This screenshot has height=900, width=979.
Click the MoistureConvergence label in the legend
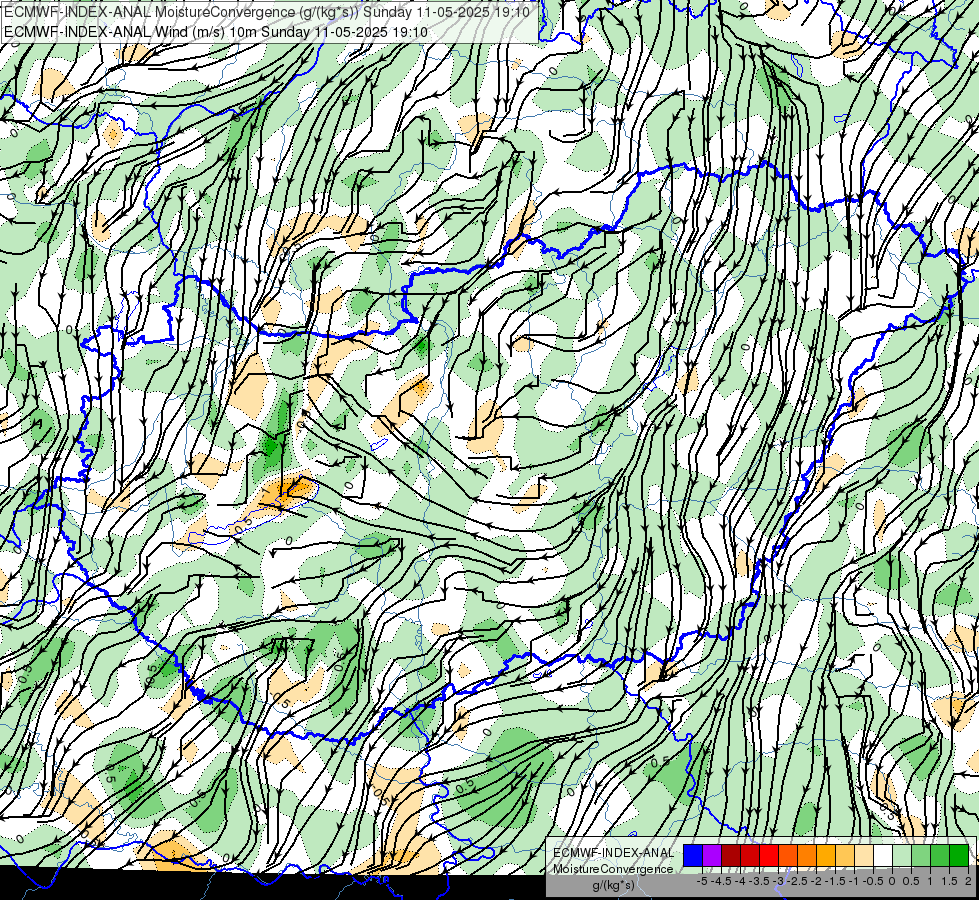pos(613,869)
